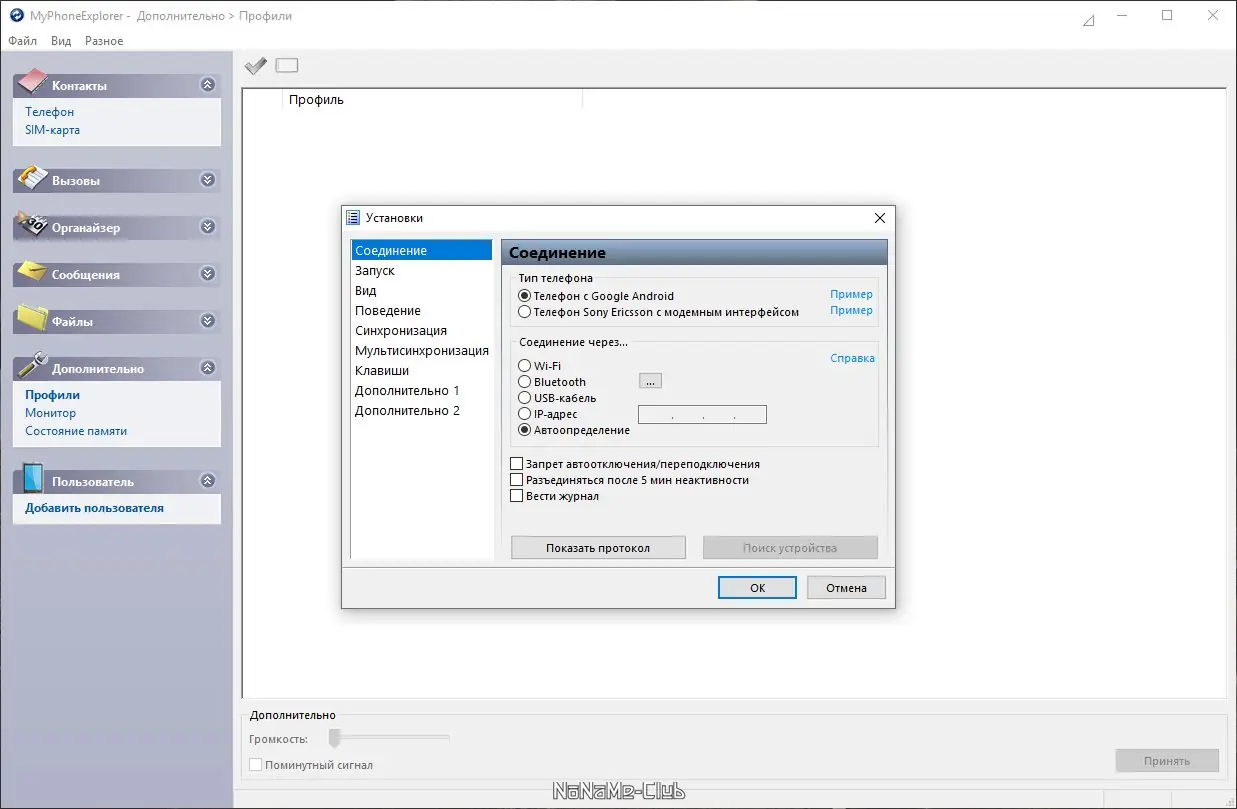Select Автоопределение radio button
This screenshot has height=809, width=1237.
[x=524, y=430]
